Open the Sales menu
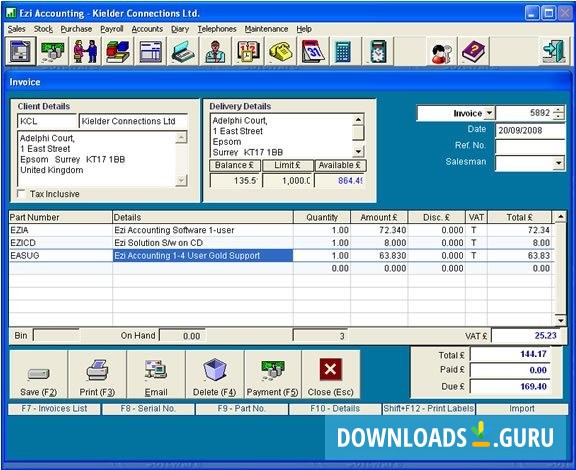This screenshot has height=470, width=576. click(17, 29)
